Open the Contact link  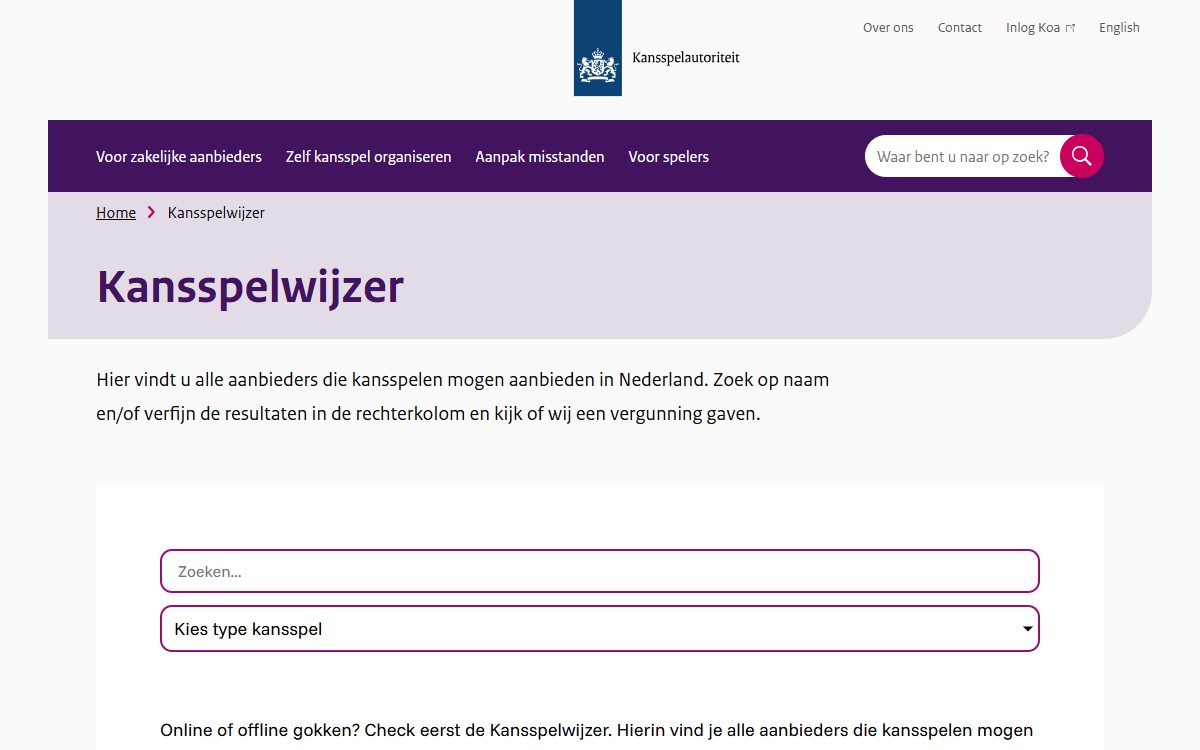(x=960, y=28)
